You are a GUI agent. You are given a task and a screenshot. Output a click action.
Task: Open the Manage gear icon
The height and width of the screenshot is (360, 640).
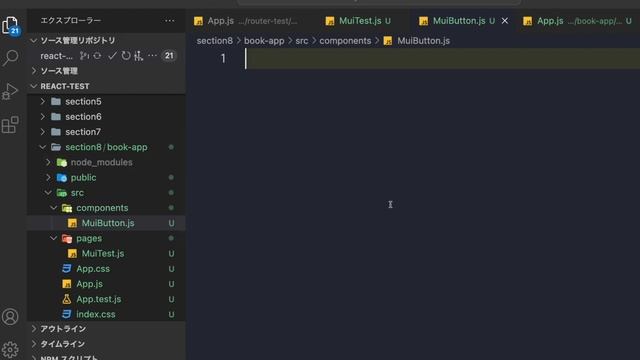coord(10,349)
